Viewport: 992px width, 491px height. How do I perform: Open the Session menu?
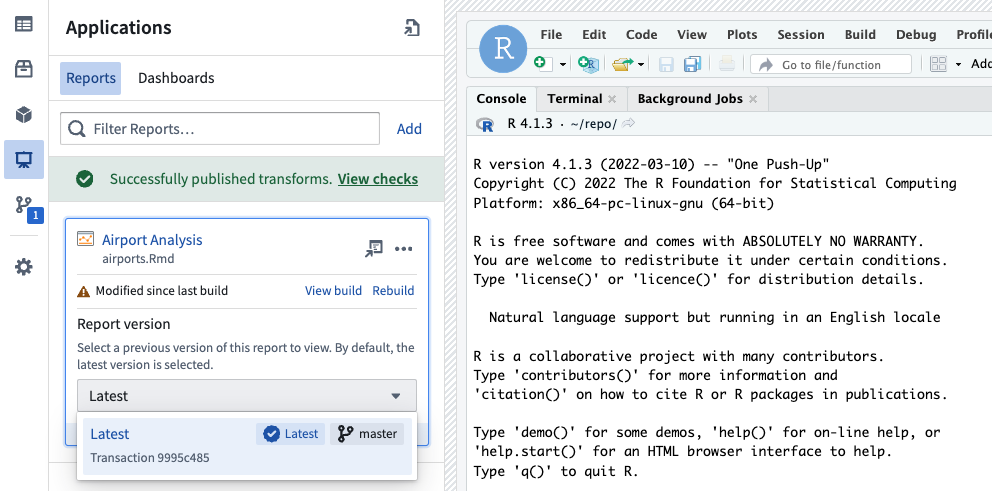(801, 35)
